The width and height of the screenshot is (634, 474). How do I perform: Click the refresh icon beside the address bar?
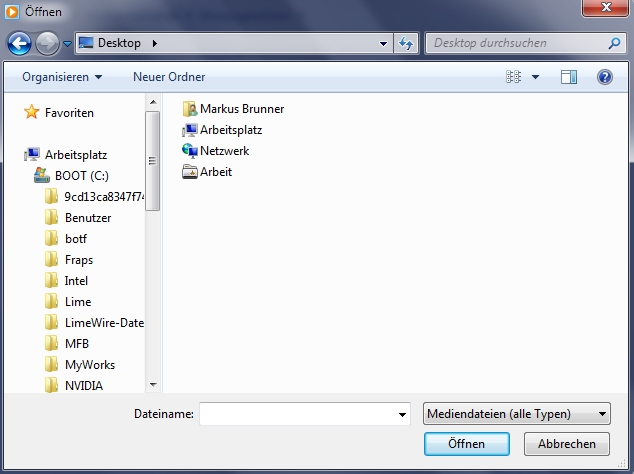pyautogui.click(x=406, y=44)
